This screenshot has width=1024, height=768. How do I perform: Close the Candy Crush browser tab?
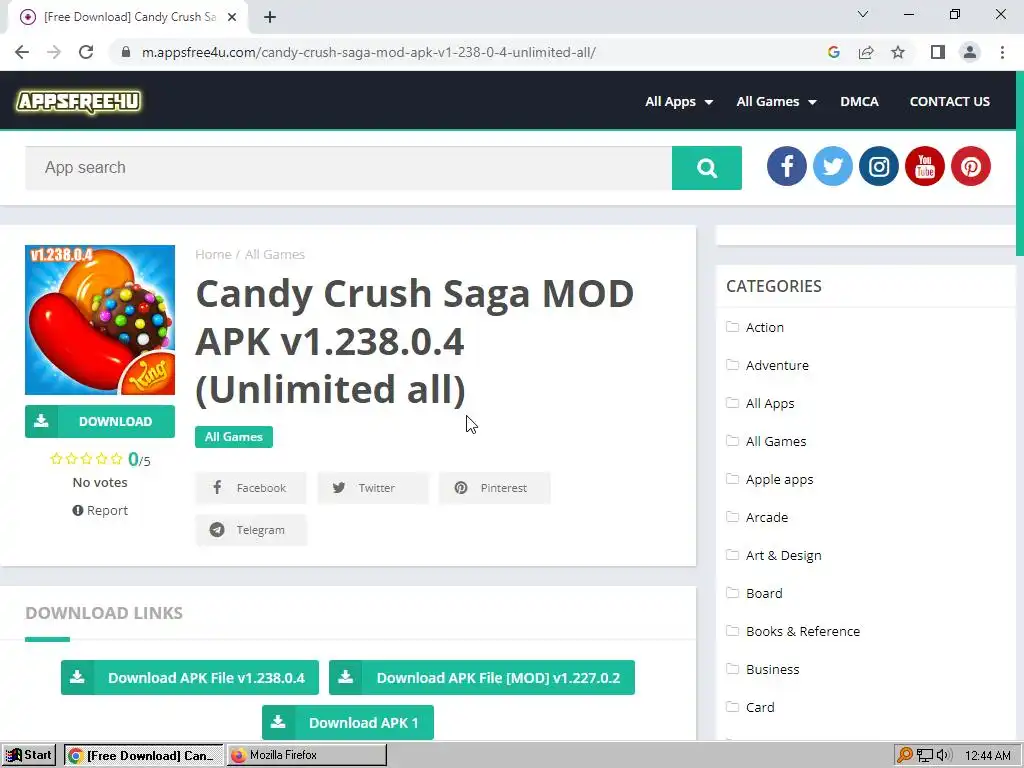[232, 17]
